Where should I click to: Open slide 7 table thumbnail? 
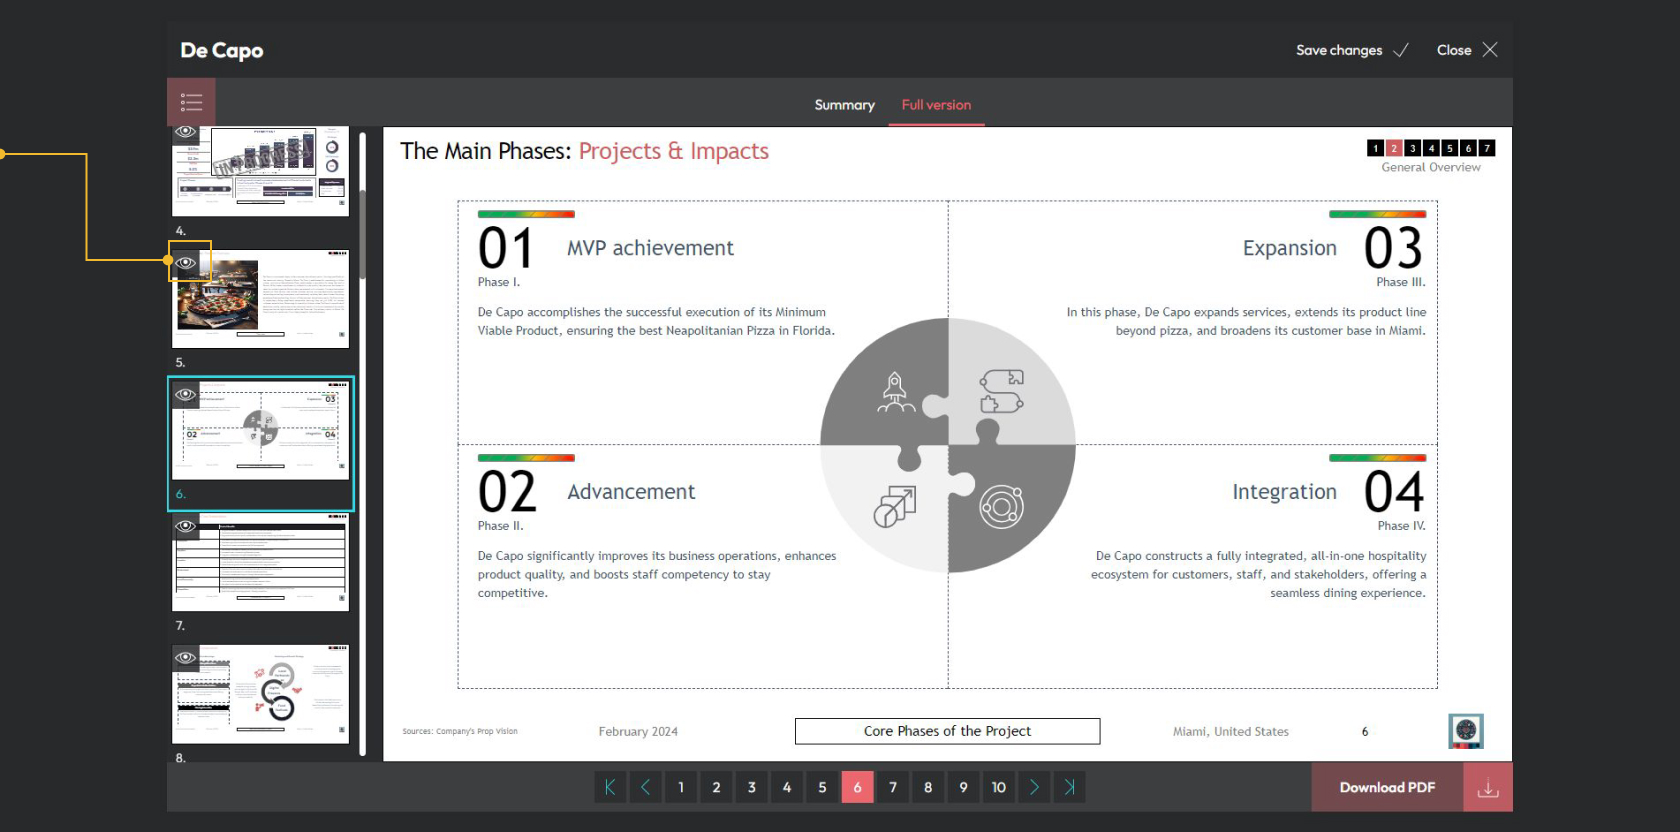[261, 562]
